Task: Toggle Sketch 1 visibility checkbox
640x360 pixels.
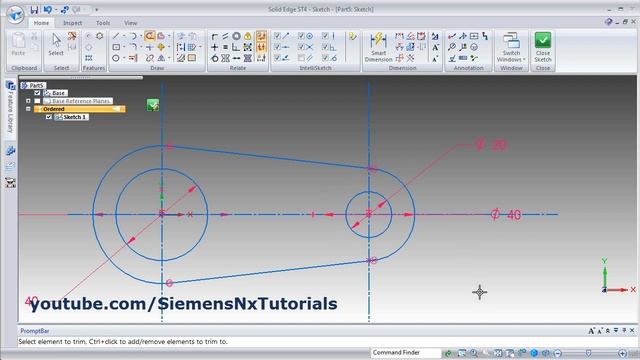Action: [49, 117]
